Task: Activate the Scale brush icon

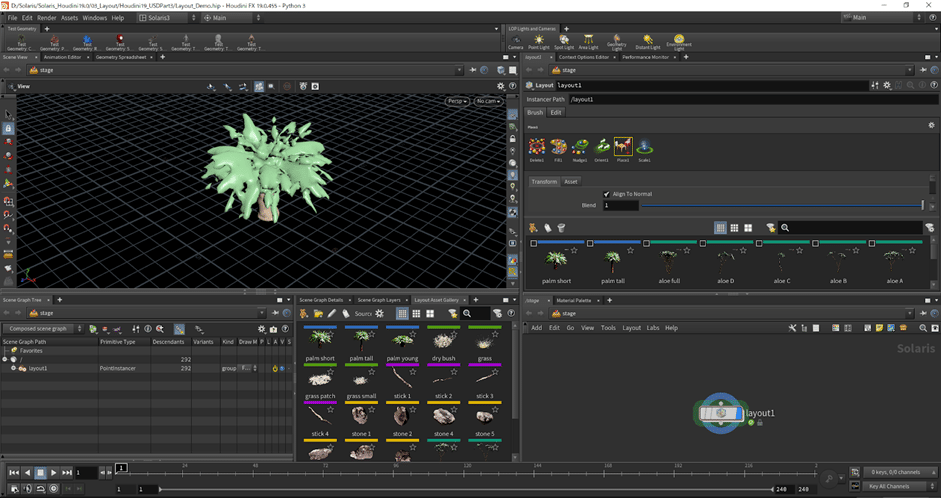Action: [x=645, y=148]
